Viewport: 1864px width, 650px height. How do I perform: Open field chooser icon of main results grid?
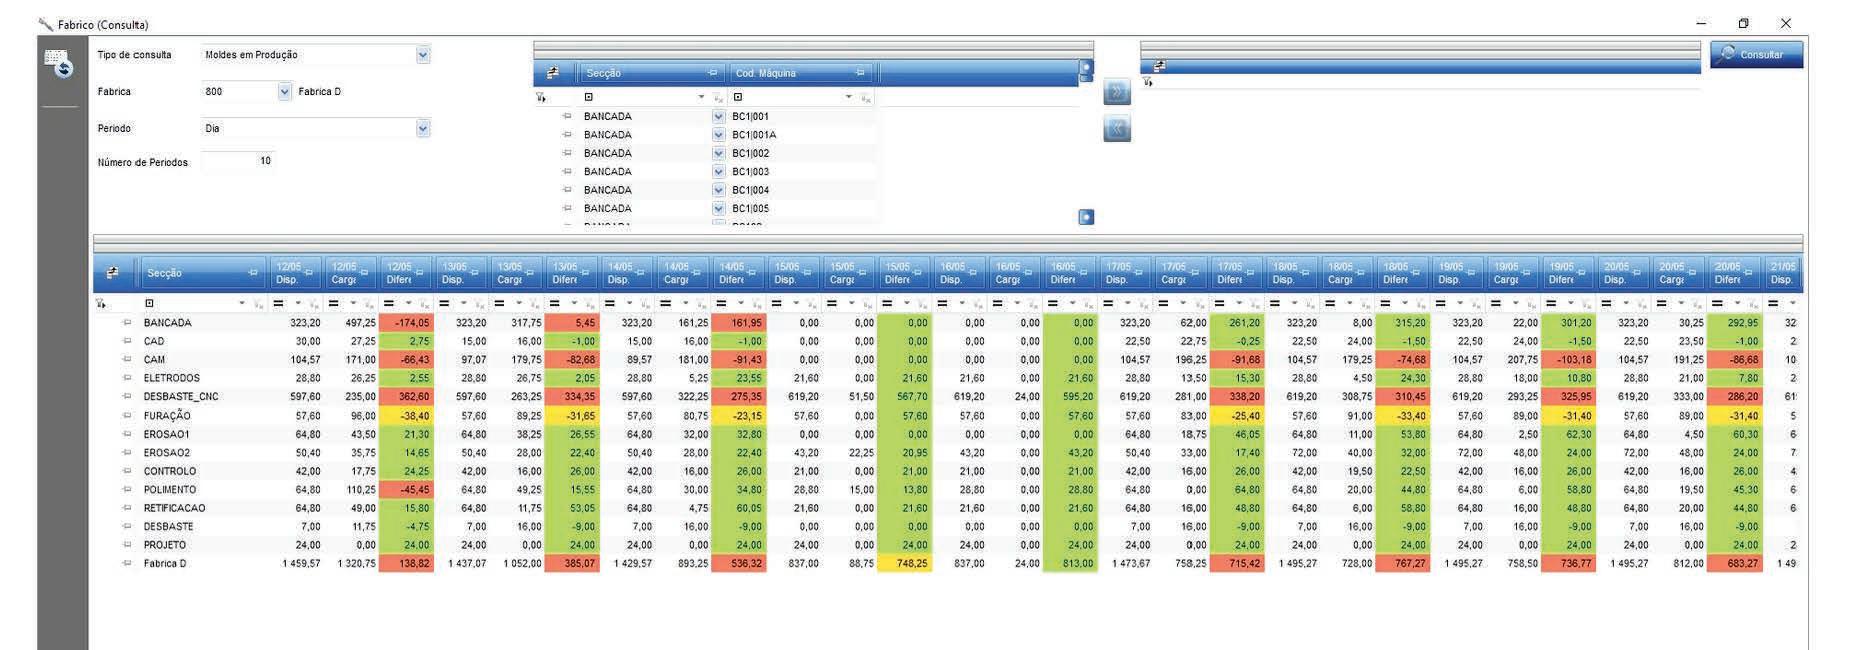[x=112, y=272]
